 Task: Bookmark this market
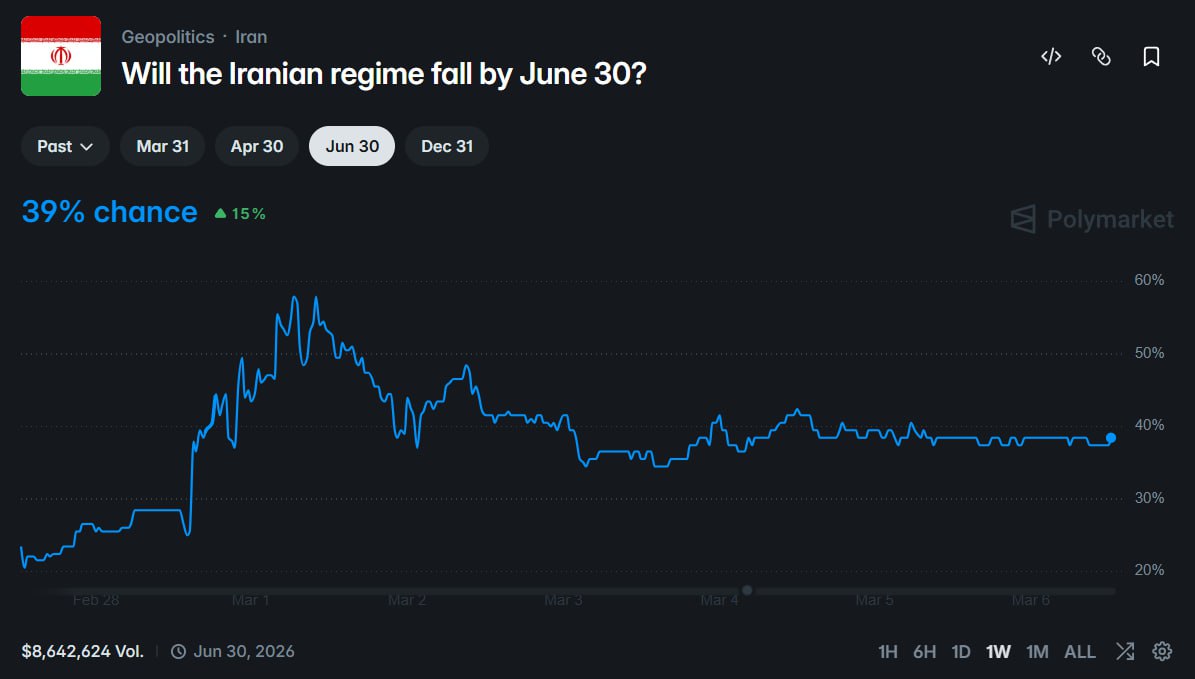pos(1151,57)
